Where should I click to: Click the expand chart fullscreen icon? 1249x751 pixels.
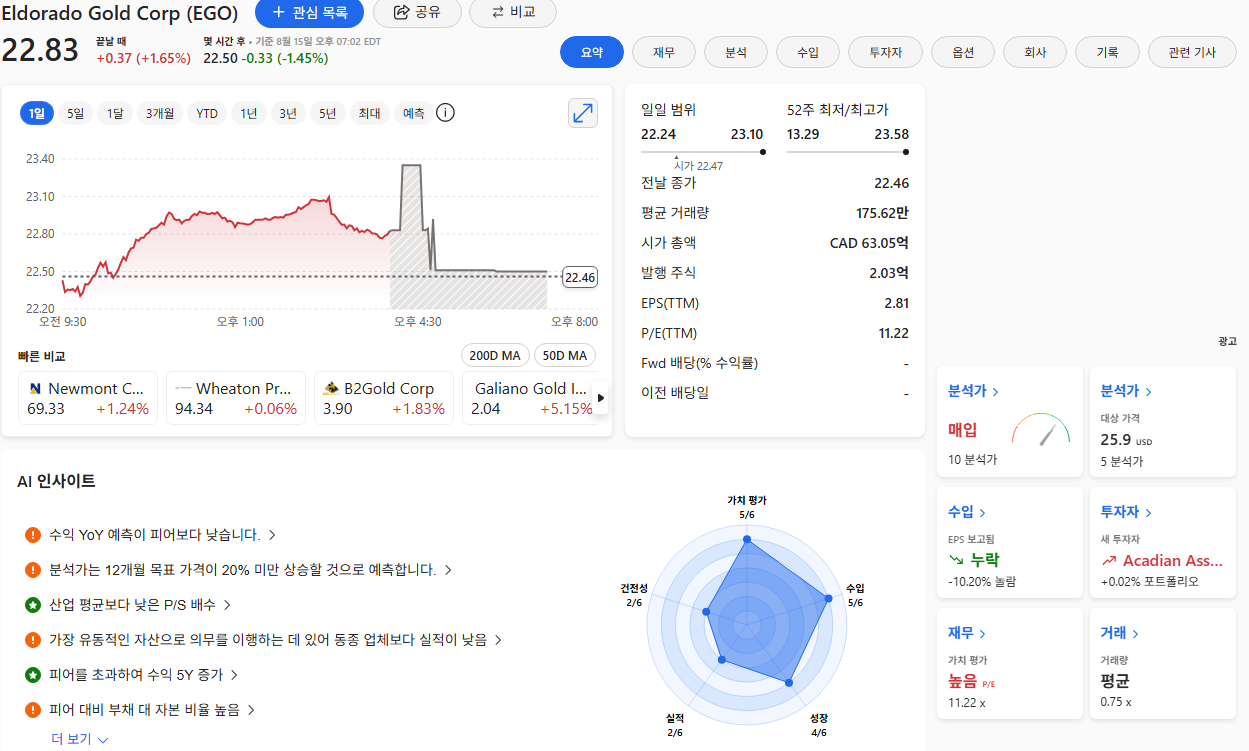click(583, 113)
